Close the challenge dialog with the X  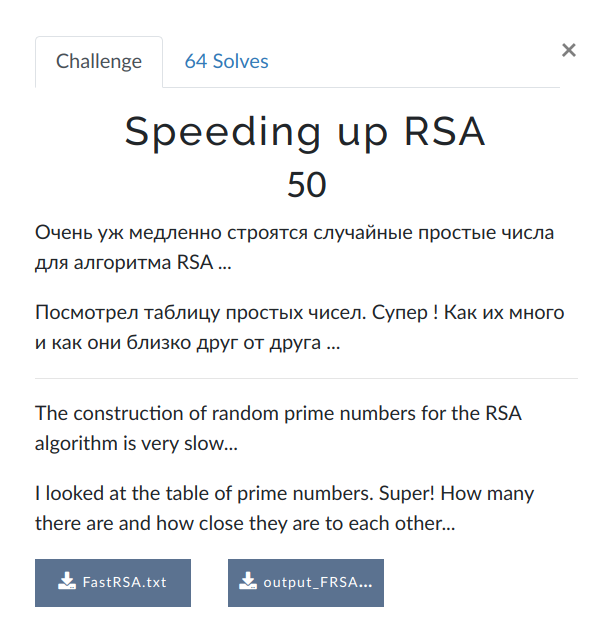pyautogui.click(x=569, y=50)
